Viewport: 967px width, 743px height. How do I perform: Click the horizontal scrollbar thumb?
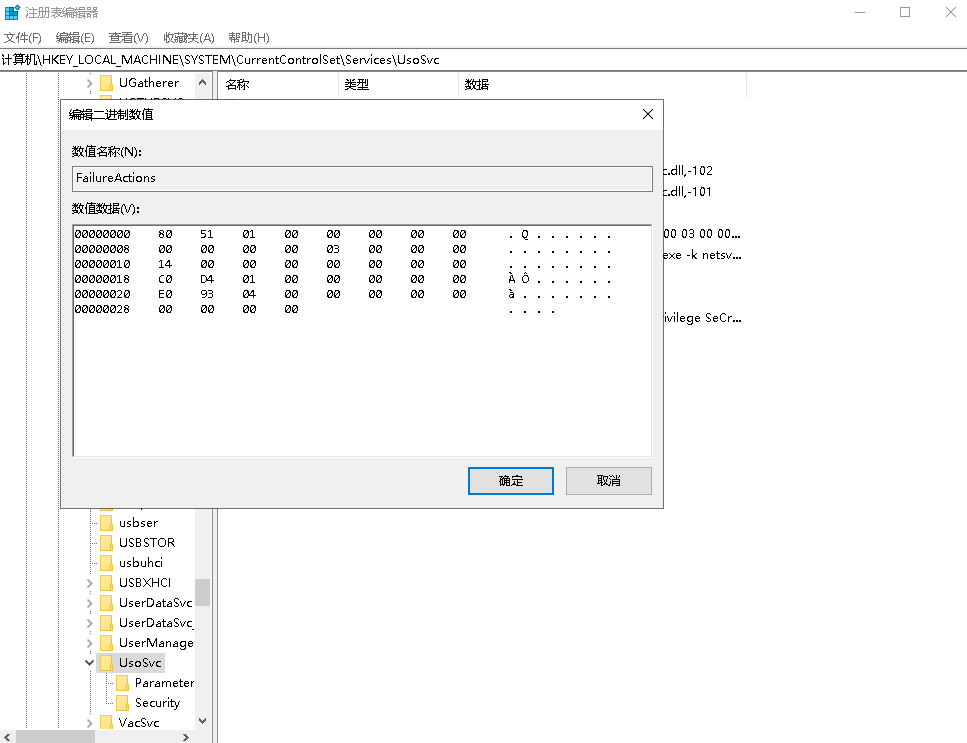56,737
